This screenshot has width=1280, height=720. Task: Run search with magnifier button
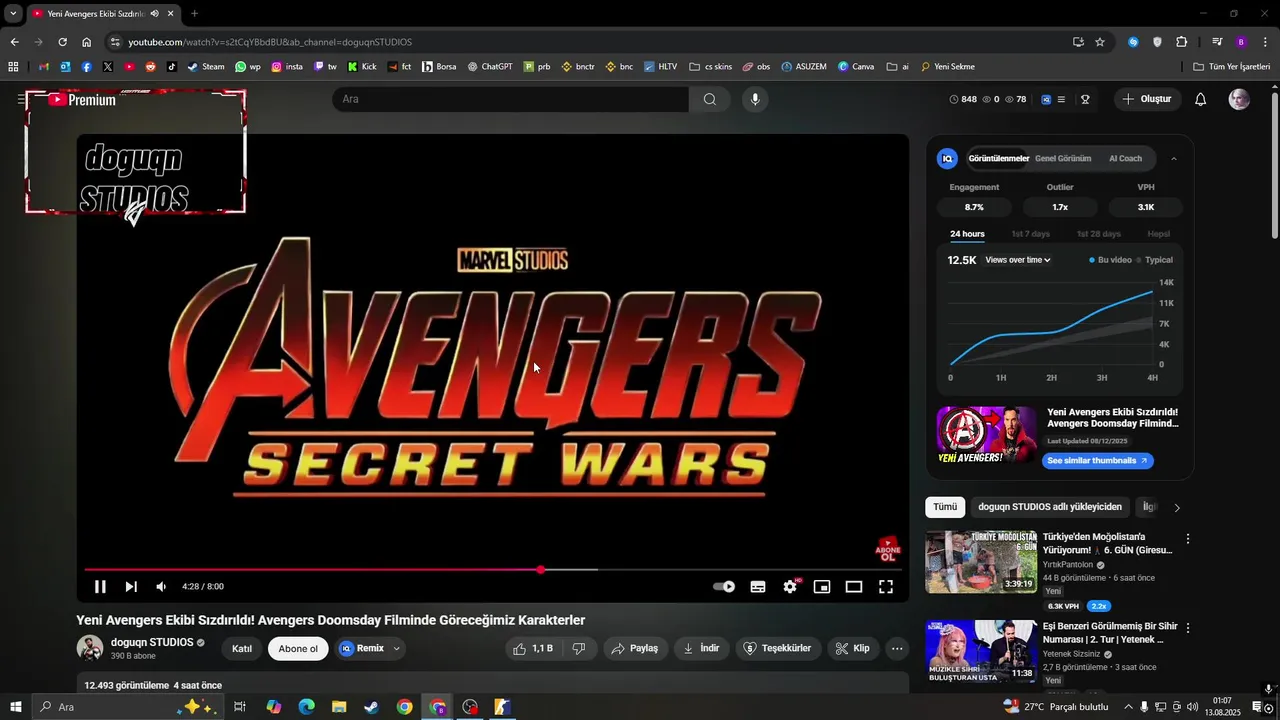click(710, 99)
